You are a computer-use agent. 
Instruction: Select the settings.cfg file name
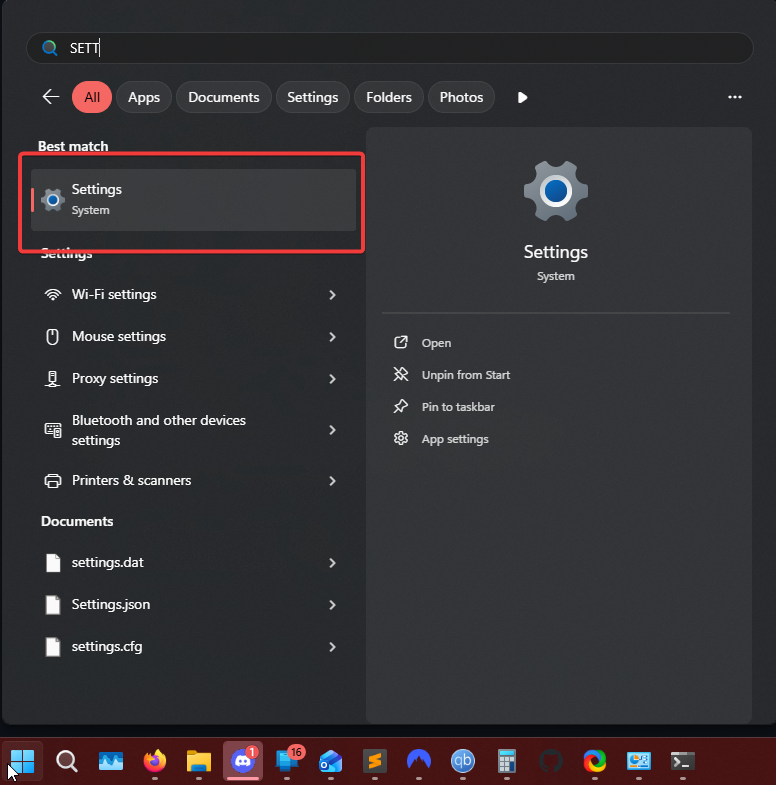point(107,647)
